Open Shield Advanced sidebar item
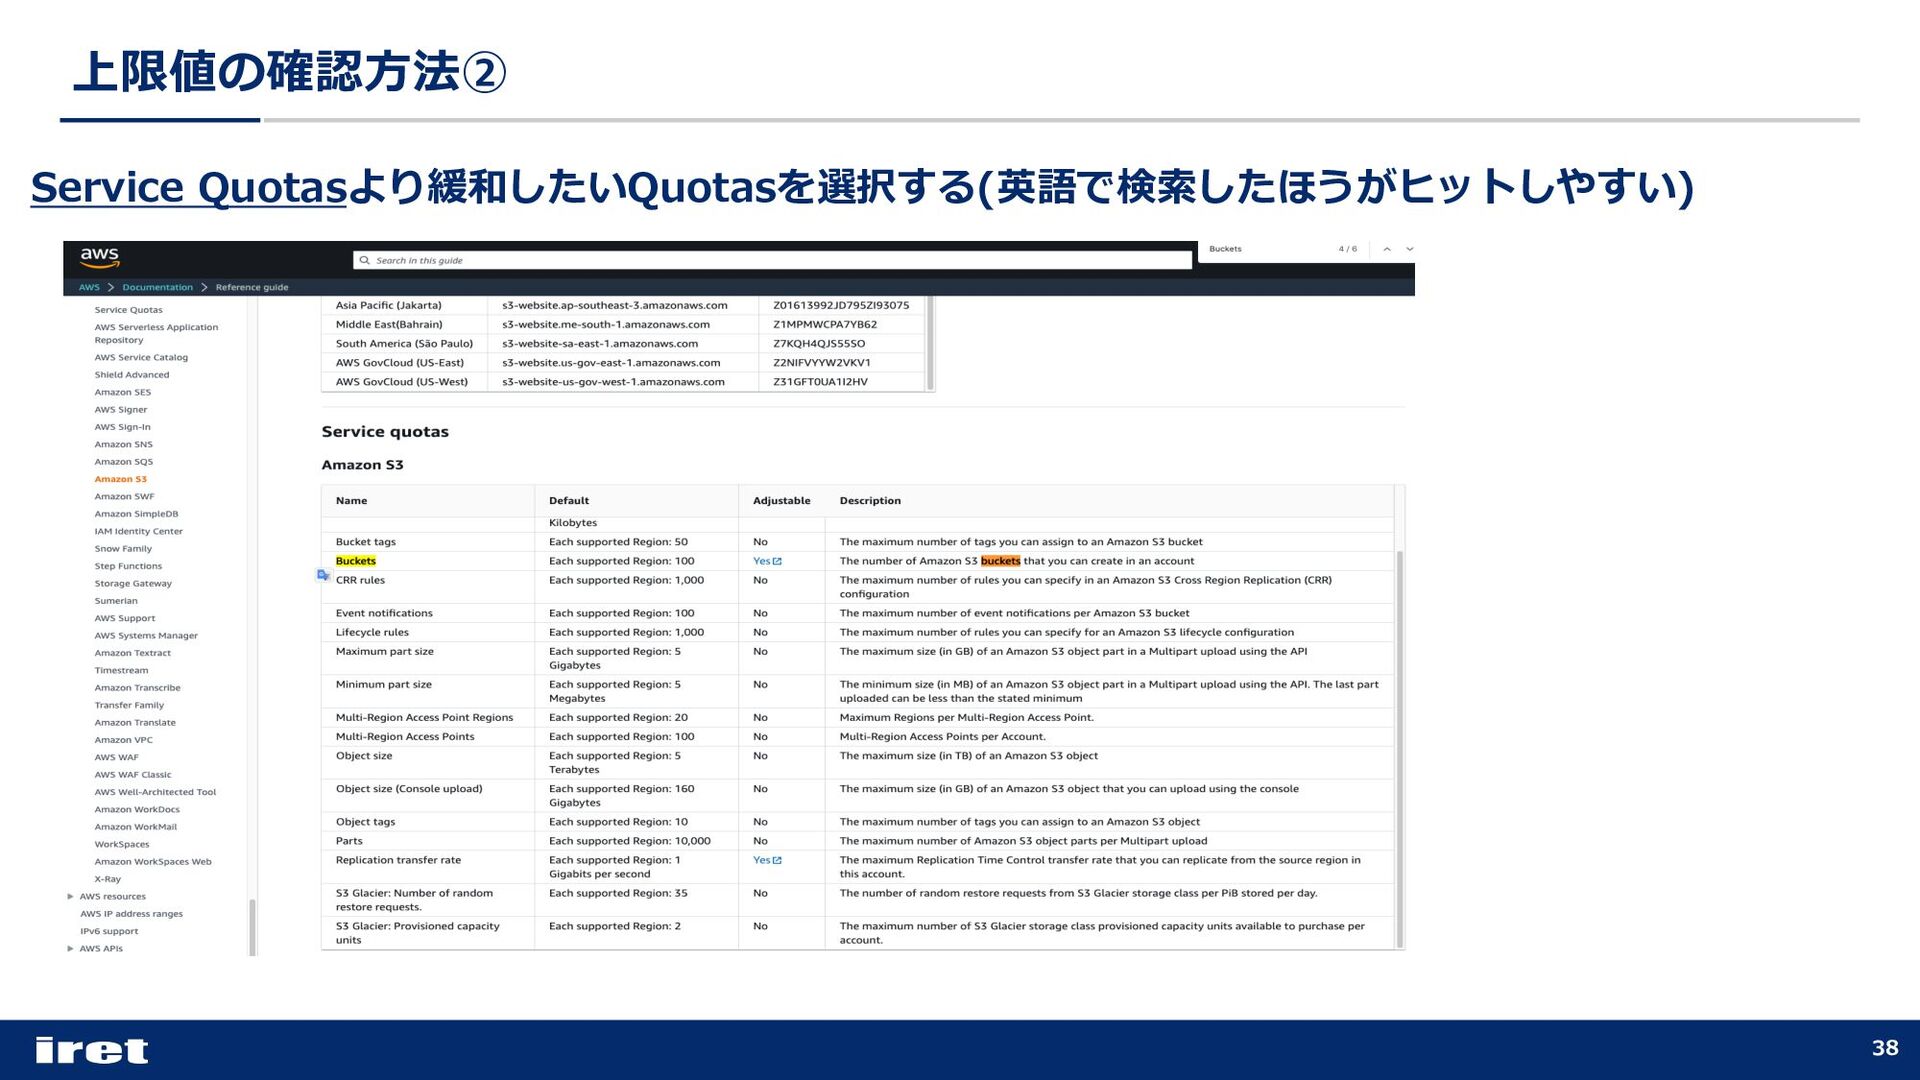The image size is (1920, 1080). pyautogui.click(x=132, y=375)
